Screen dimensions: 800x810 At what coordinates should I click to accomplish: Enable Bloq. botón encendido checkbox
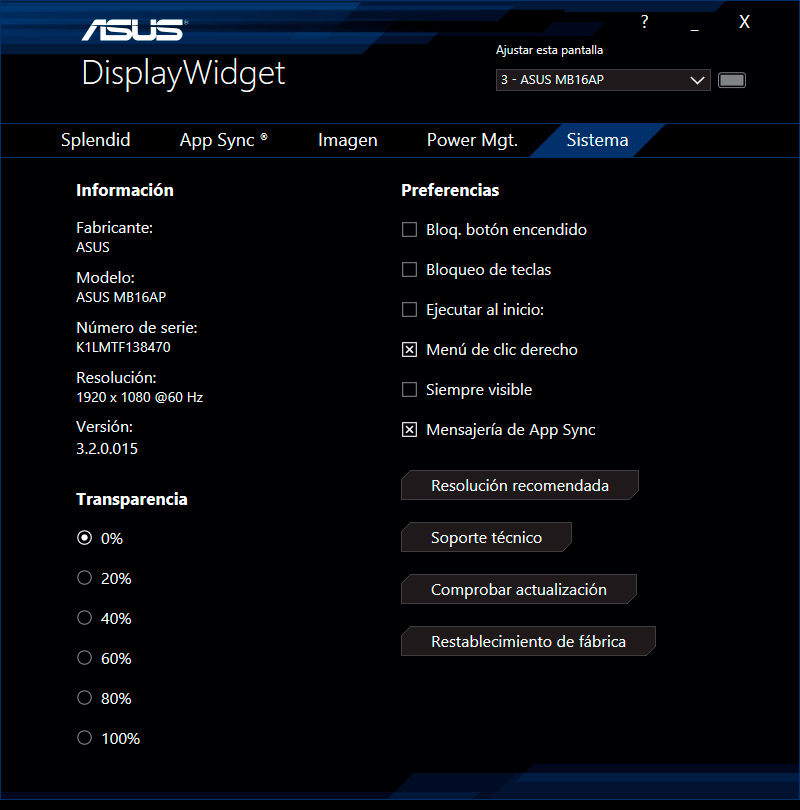tap(409, 230)
